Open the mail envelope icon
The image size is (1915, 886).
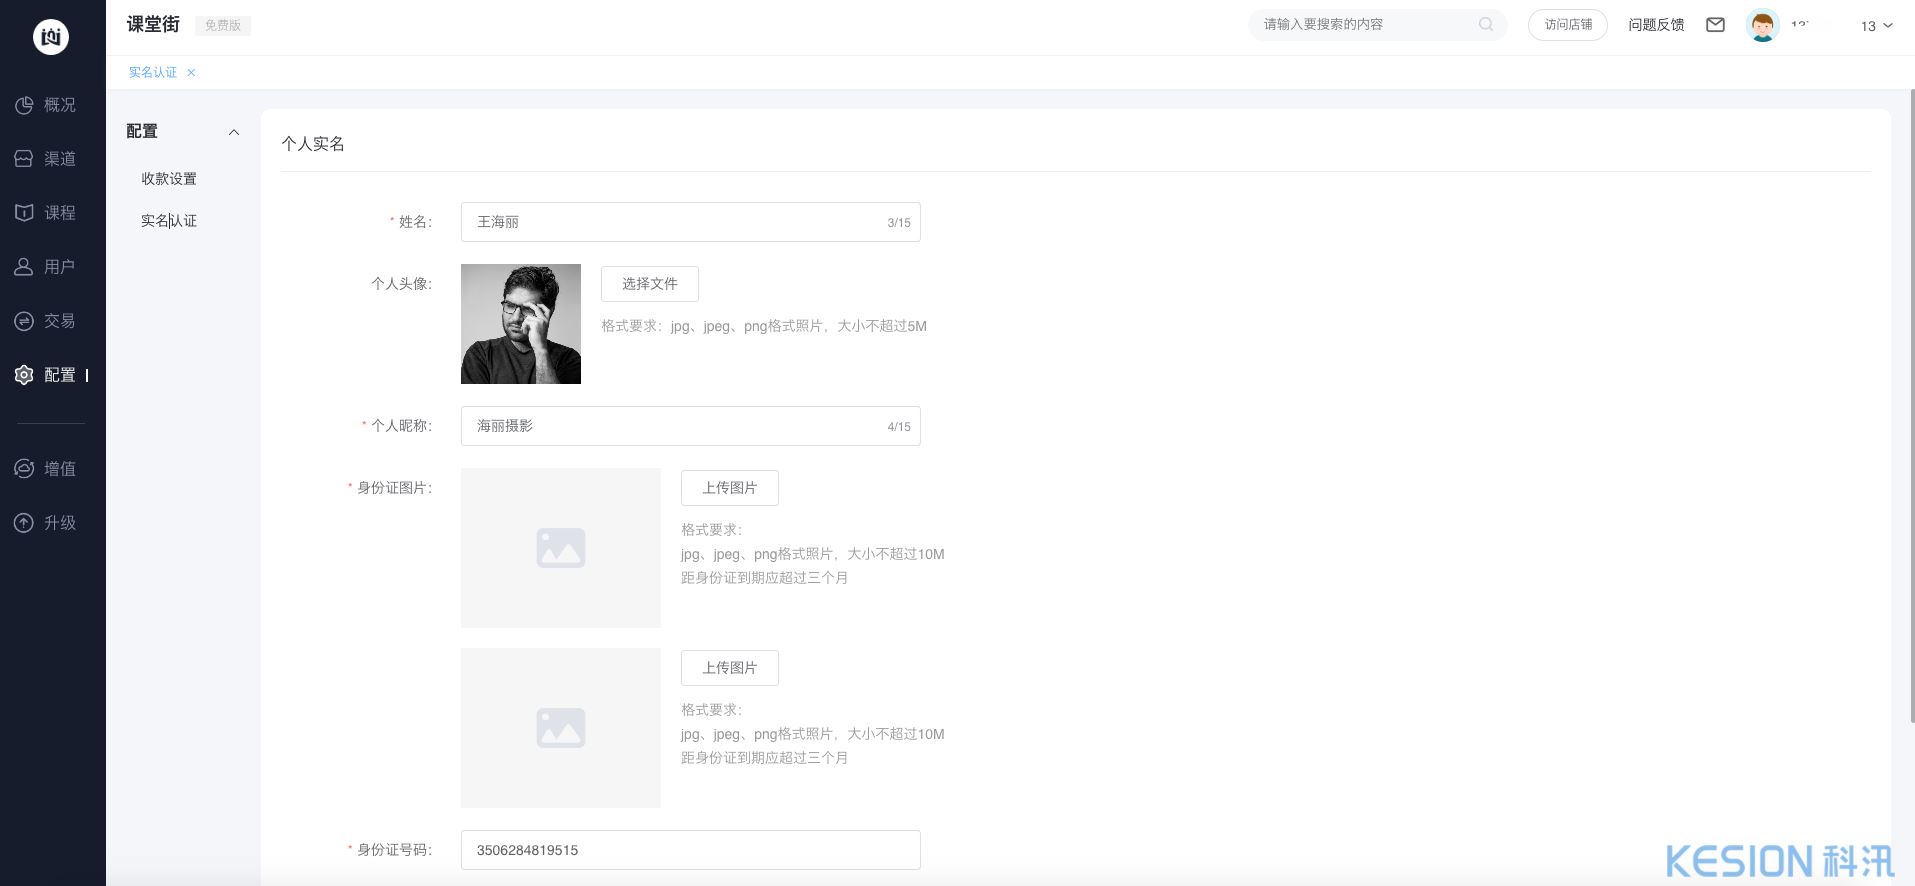pos(1715,25)
